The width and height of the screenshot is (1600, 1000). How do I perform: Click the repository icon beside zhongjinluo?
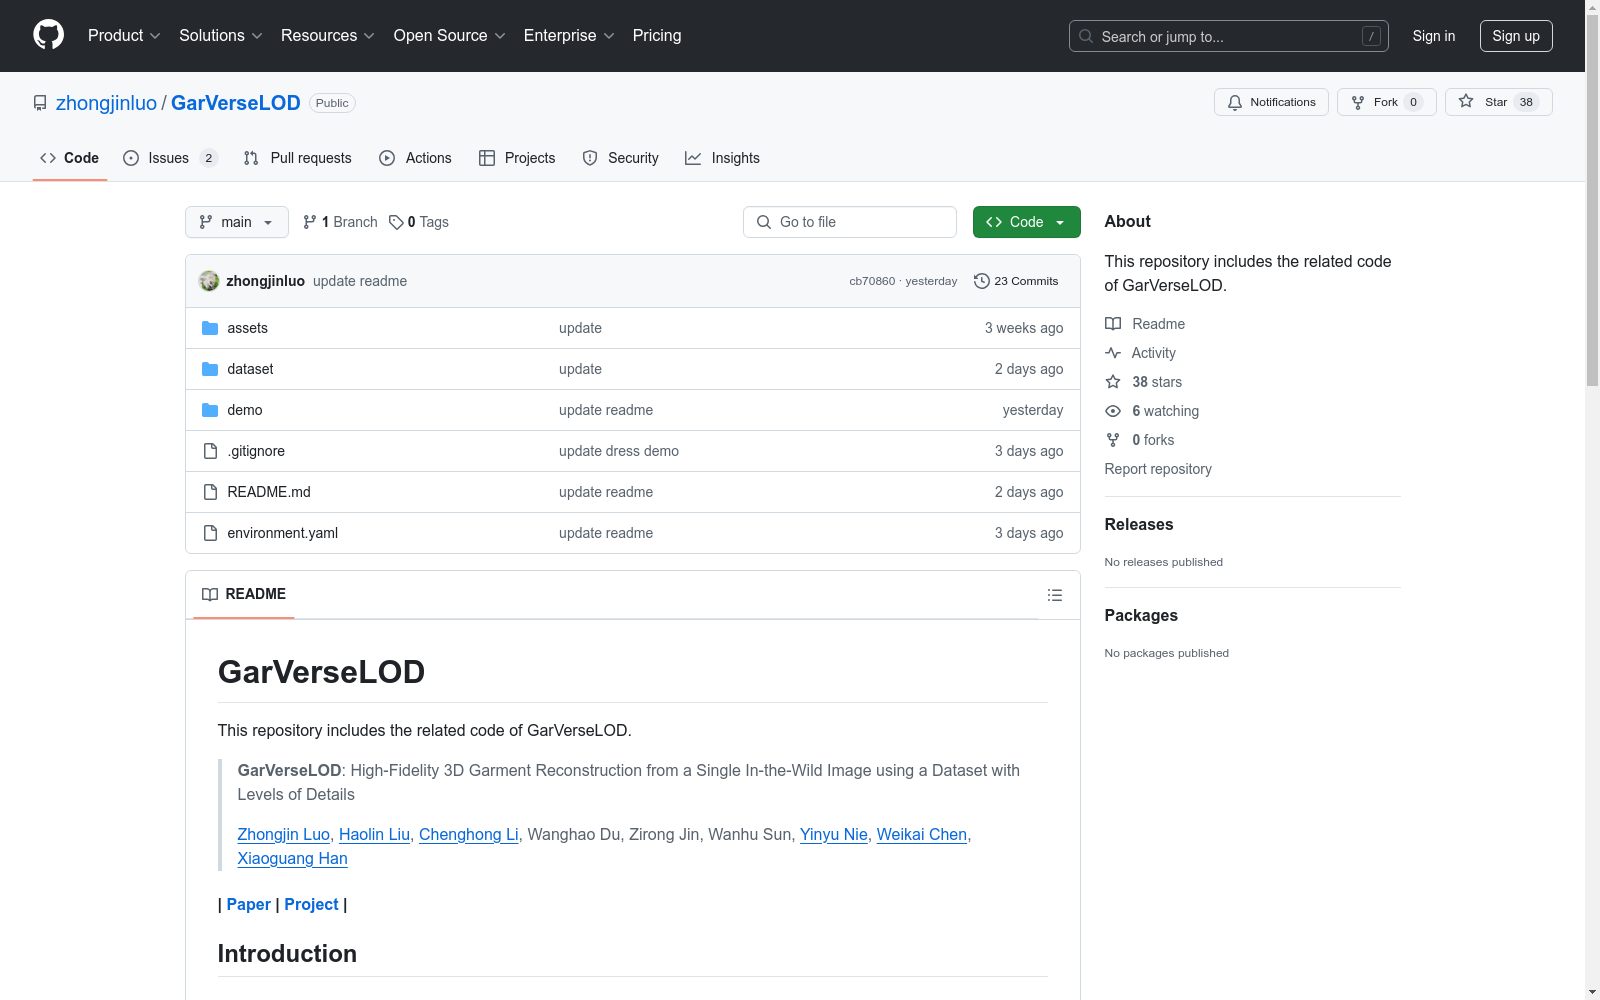[40, 103]
